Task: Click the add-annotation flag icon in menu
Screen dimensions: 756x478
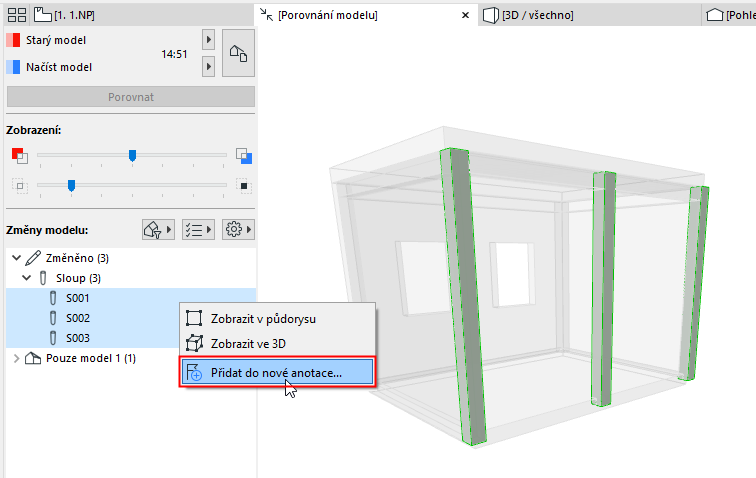Action: pos(194,372)
